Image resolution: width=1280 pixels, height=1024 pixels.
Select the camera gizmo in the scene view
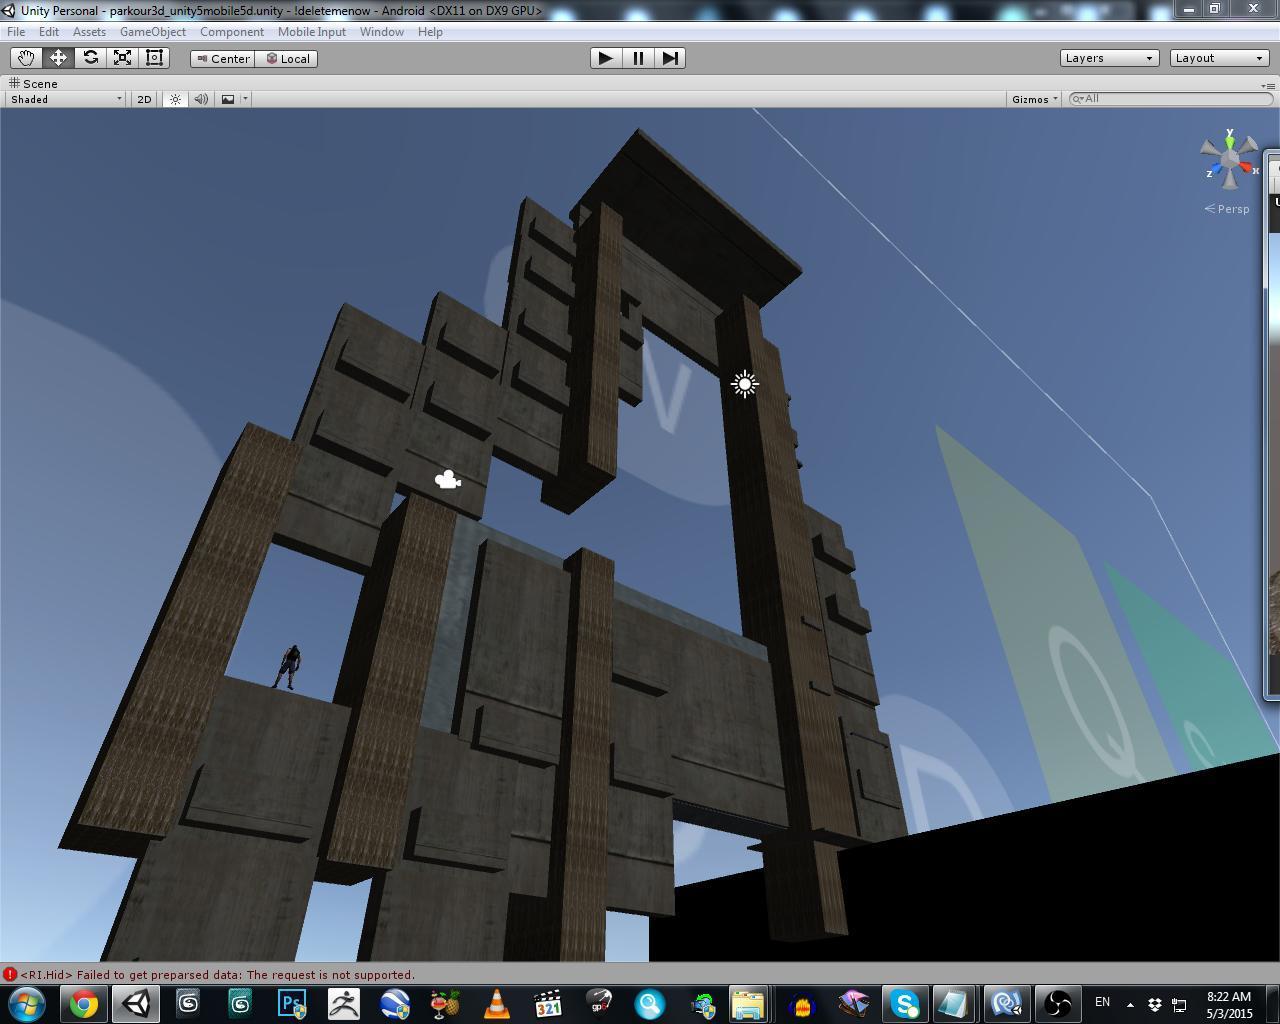447,479
